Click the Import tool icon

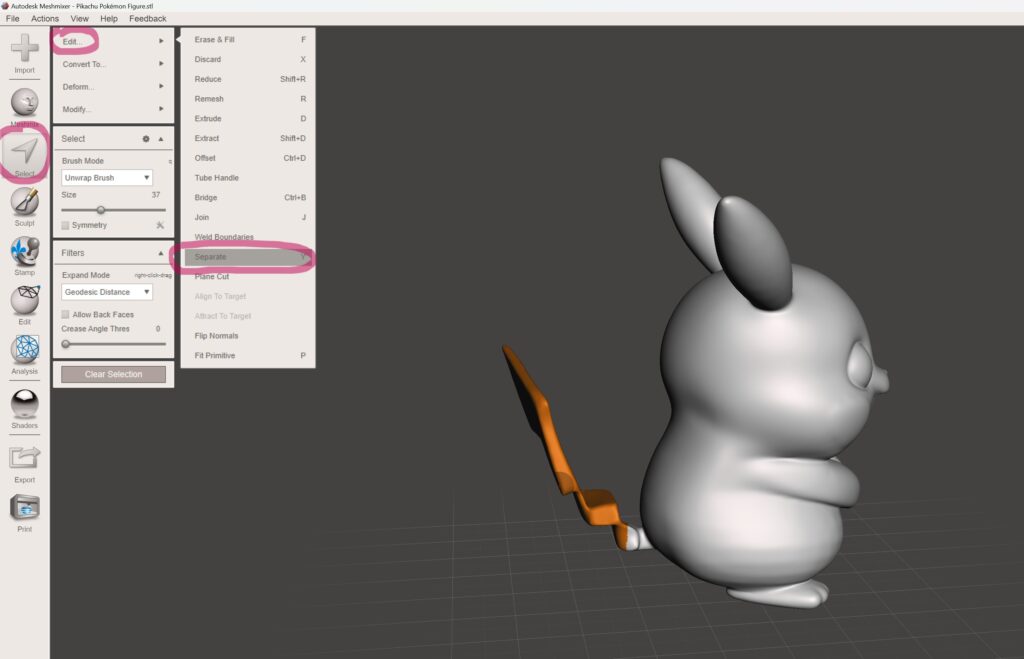click(25, 50)
